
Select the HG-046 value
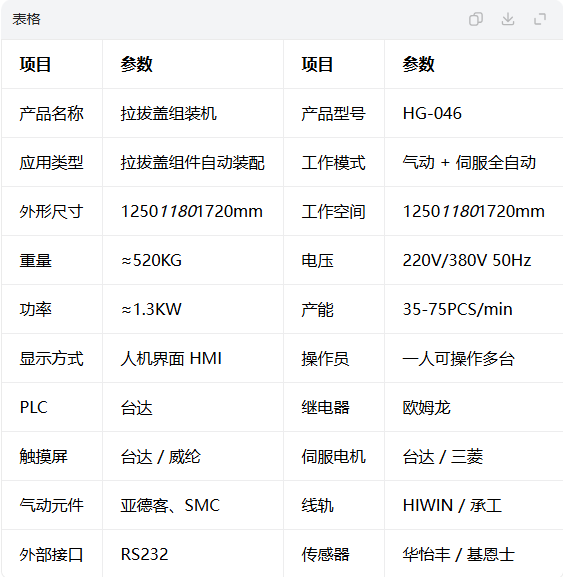pos(432,113)
